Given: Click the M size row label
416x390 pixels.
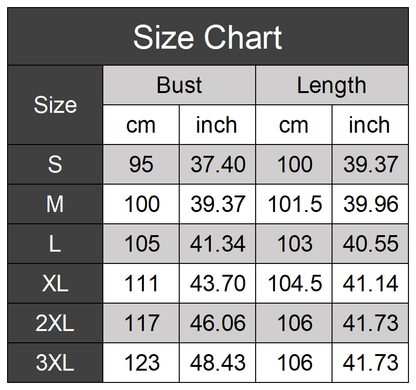Looking at the screenshot, I should (55, 204).
